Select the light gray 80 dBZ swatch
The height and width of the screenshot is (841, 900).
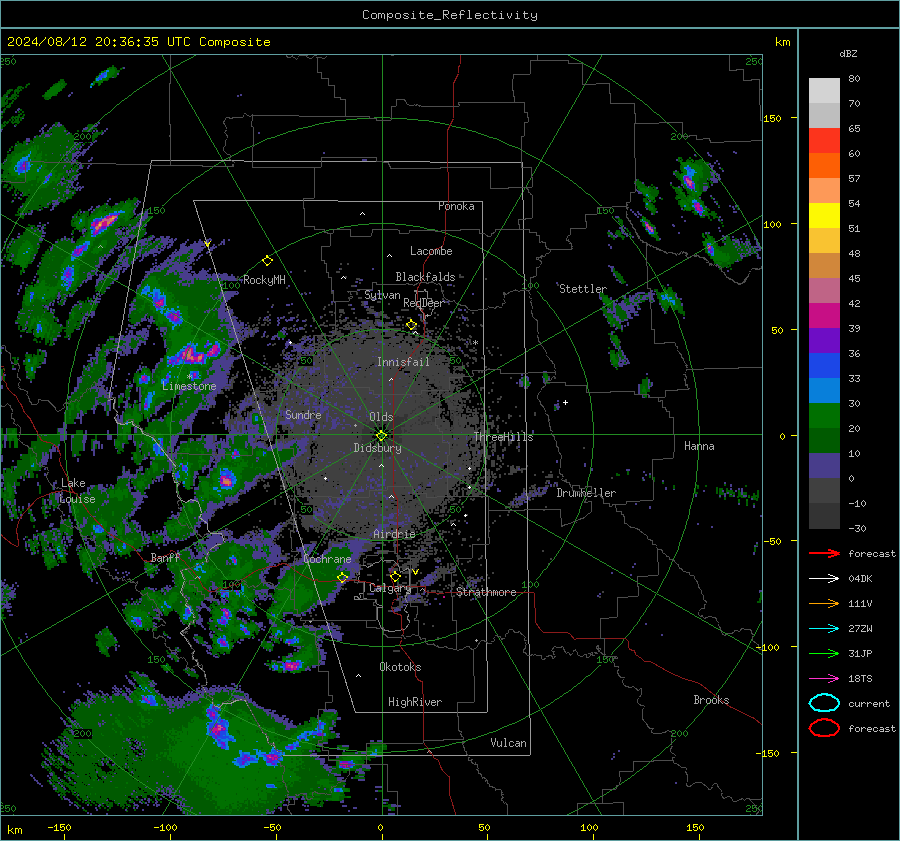coord(824,91)
